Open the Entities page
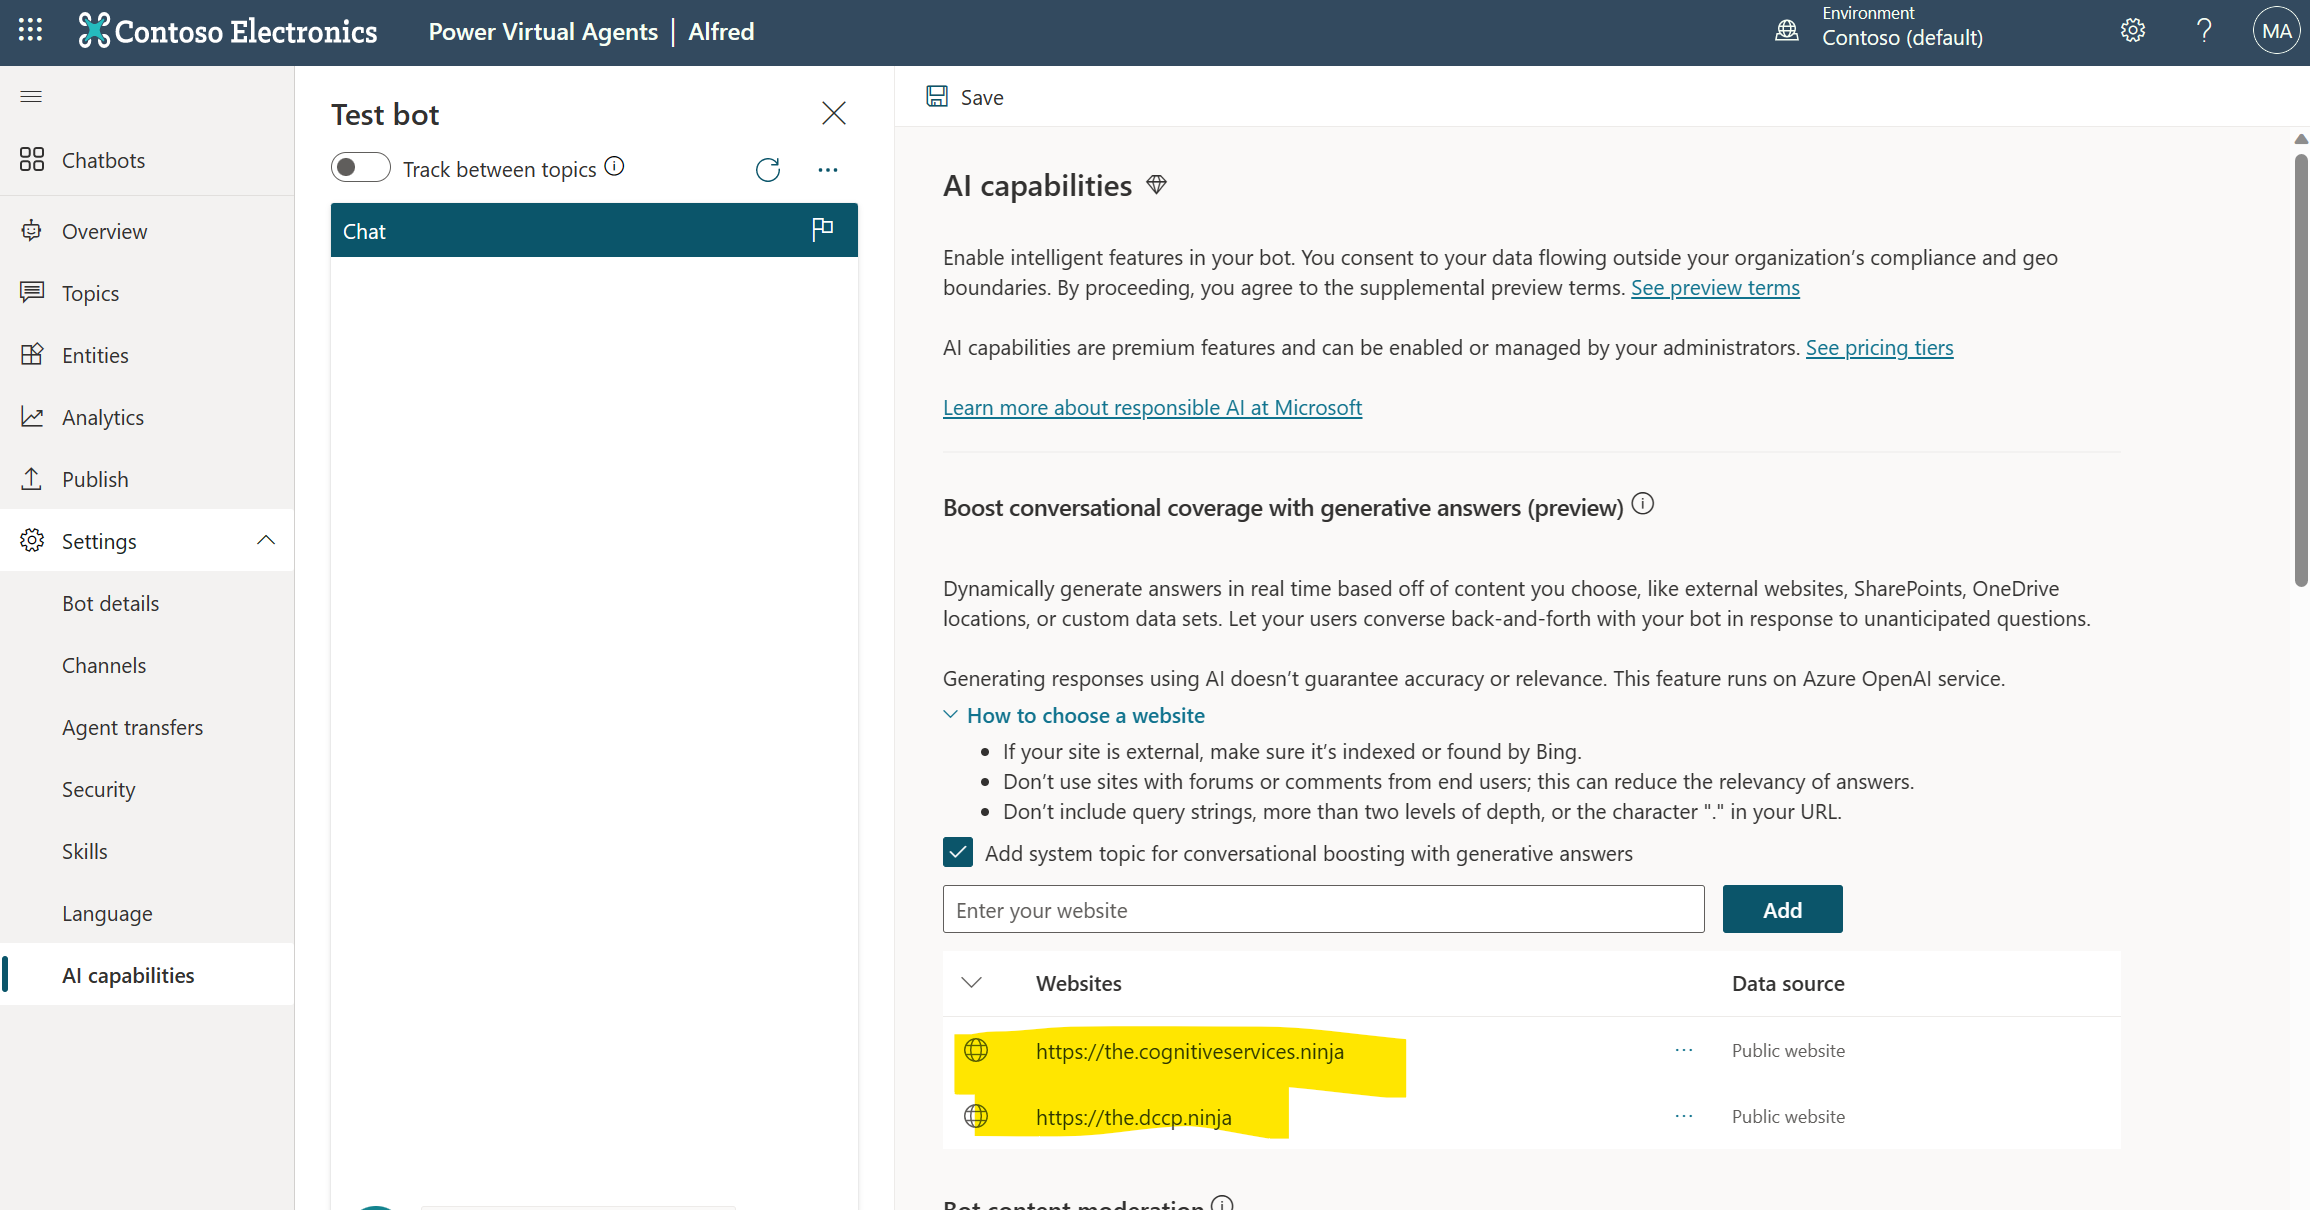This screenshot has height=1210, width=2310. pyautogui.click(x=147, y=355)
